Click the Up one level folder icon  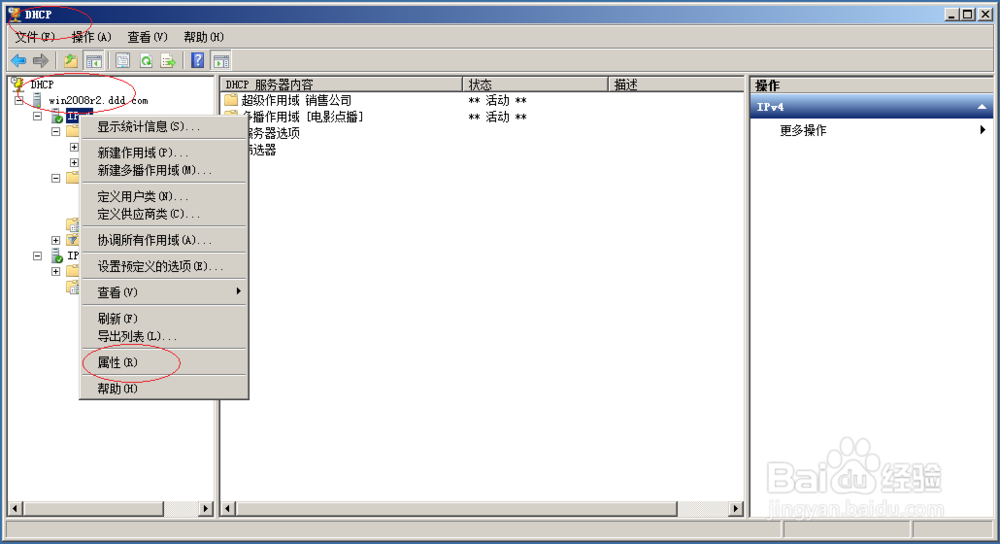[71, 61]
